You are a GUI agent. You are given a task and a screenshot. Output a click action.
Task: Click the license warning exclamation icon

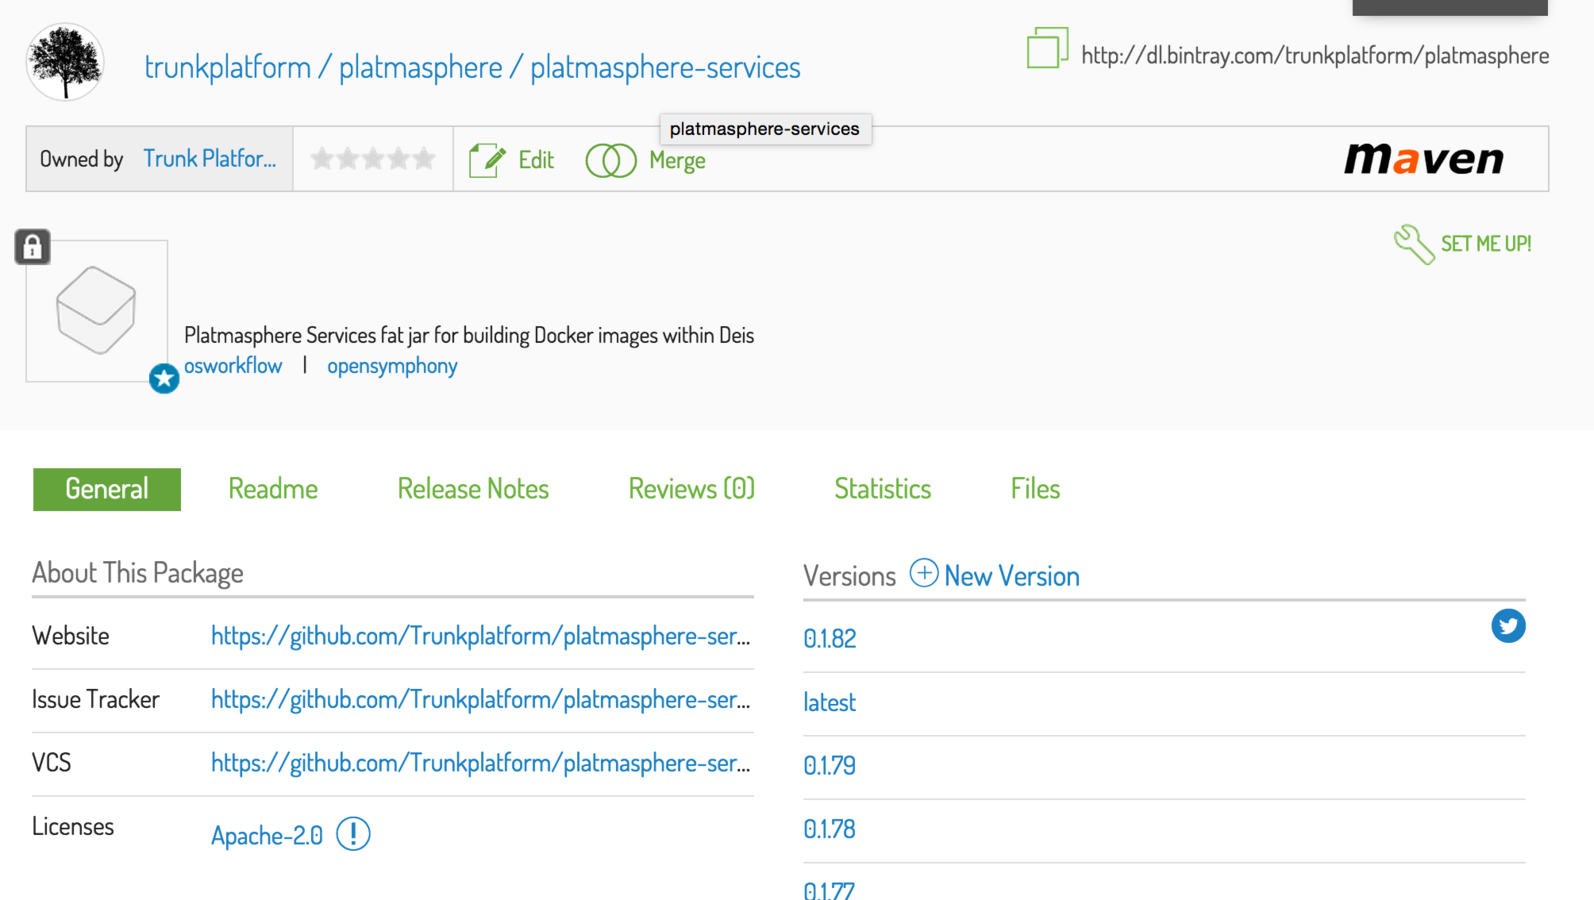(353, 833)
